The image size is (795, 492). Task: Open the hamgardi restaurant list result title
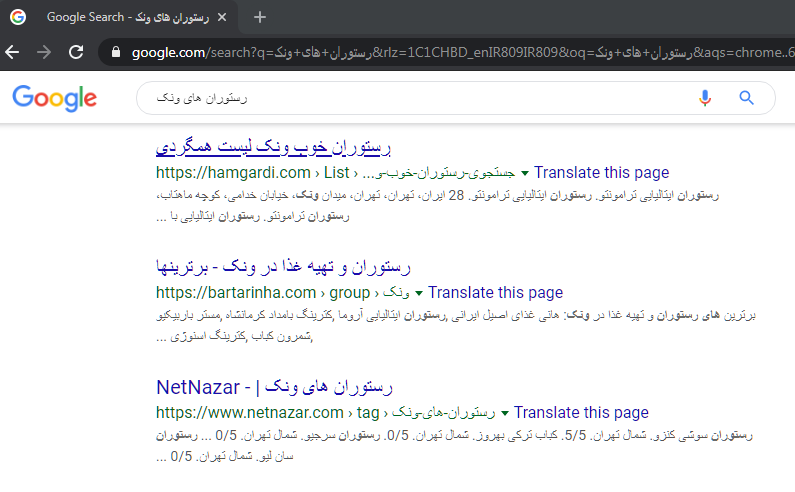click(273, 147)
